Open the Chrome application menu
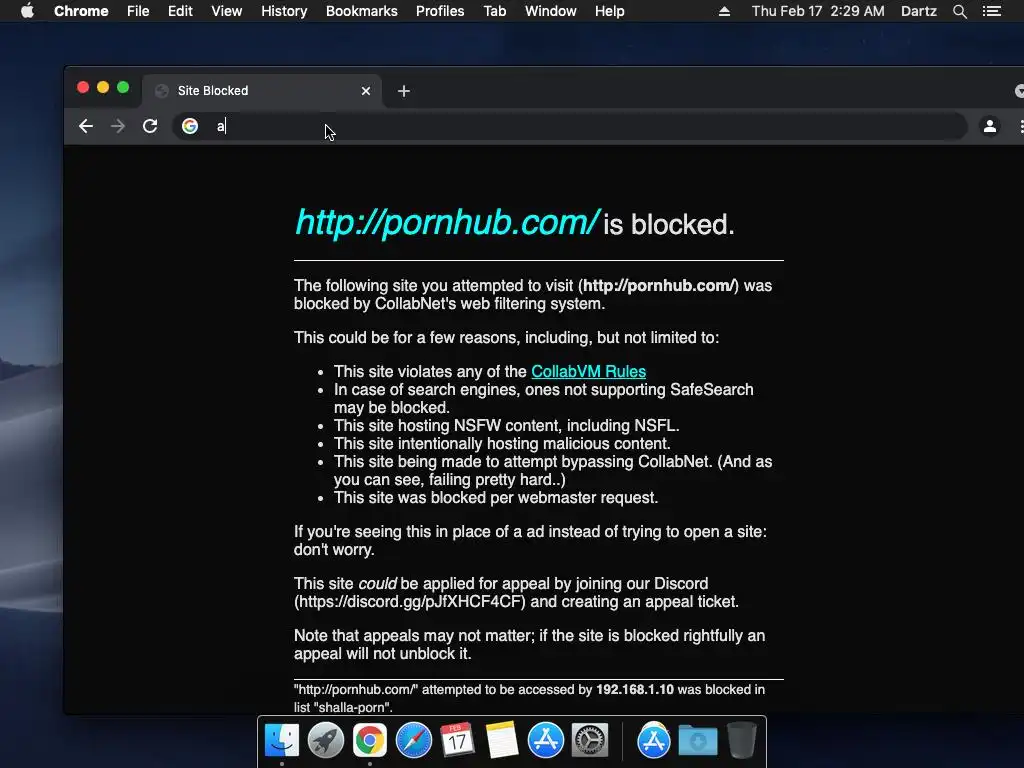The height and width of the screenshot is (768, 1024). [x=81, y=11]
